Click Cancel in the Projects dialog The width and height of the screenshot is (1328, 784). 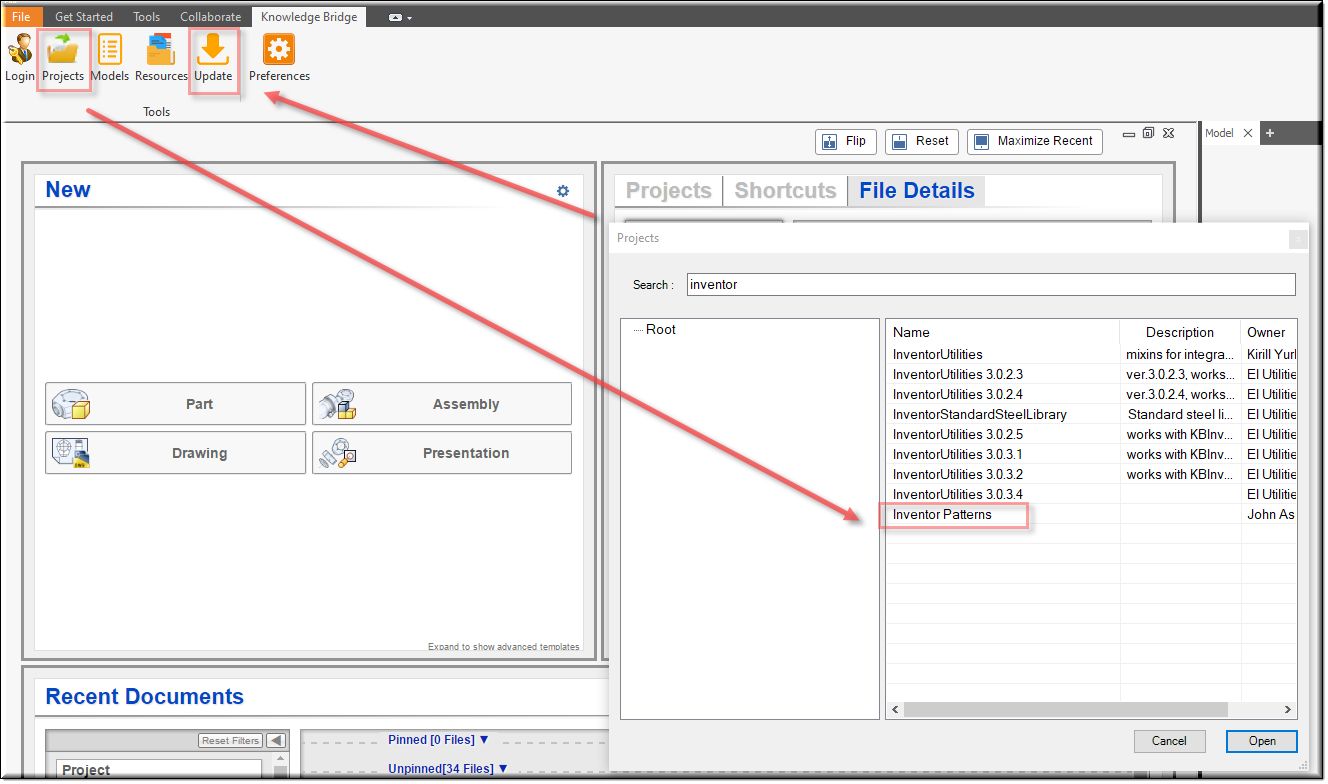[1169, 741]
